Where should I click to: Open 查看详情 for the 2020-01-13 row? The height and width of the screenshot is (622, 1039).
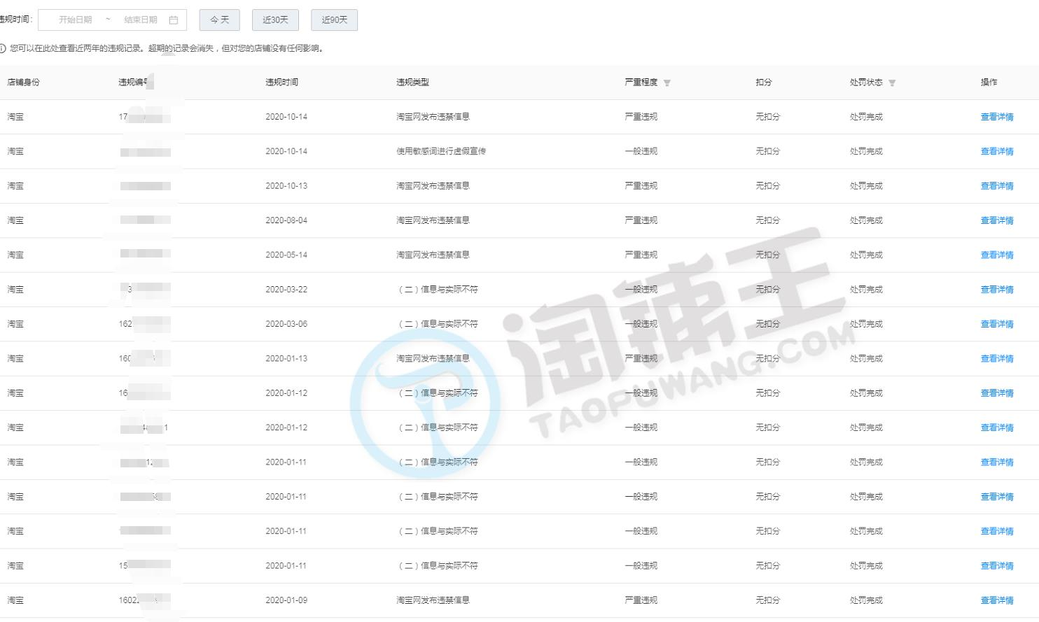pyautogui.click(x=997, y=358)
